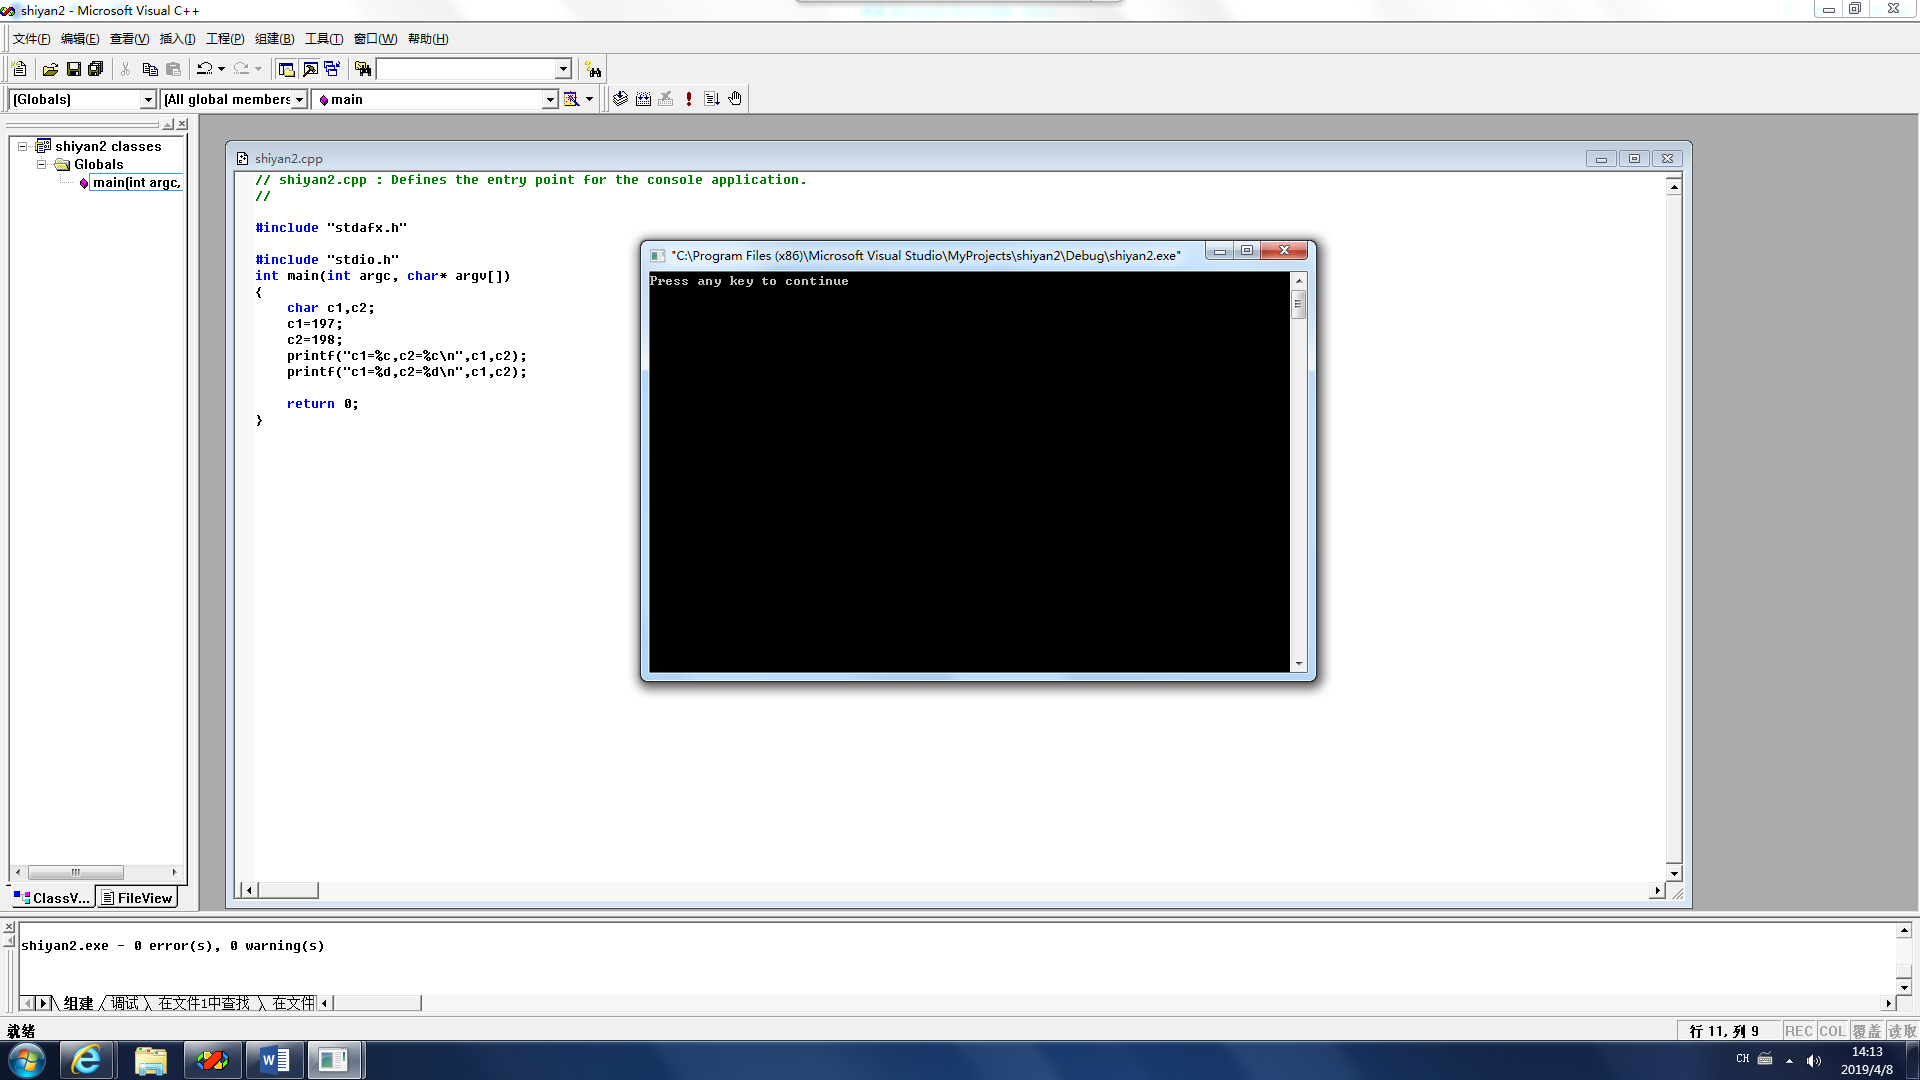Click the Find in Files binoculars icon

pos(363,69)
